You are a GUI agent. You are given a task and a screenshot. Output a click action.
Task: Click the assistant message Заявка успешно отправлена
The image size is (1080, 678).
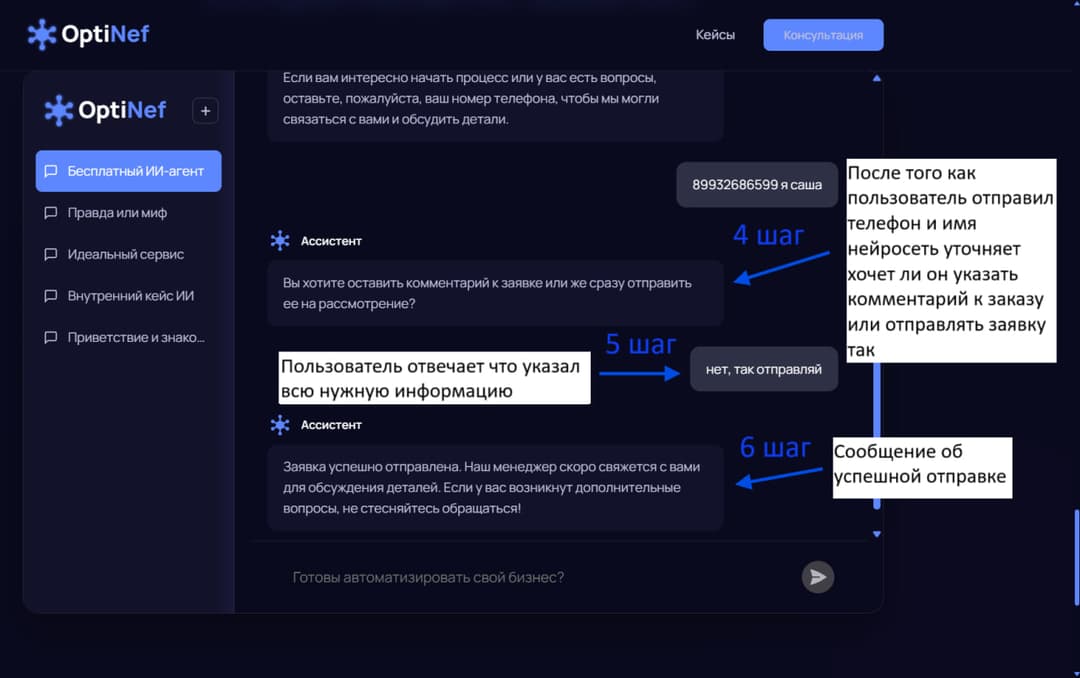pyautogui.click(x=494, y=487)
